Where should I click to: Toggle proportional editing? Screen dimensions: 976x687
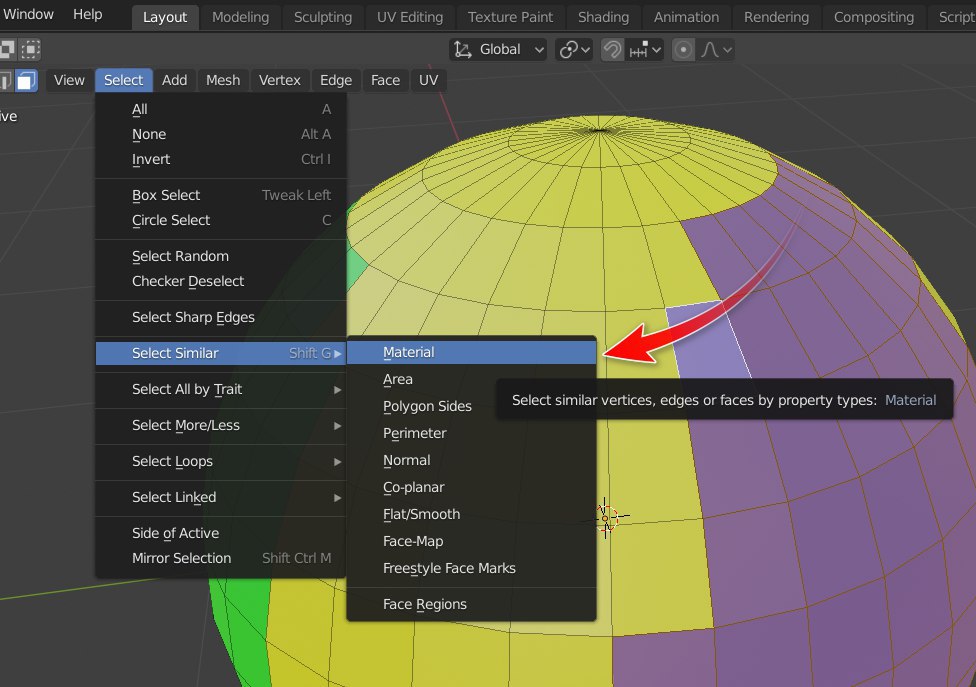pyautogui.click(x=683, y=50)
